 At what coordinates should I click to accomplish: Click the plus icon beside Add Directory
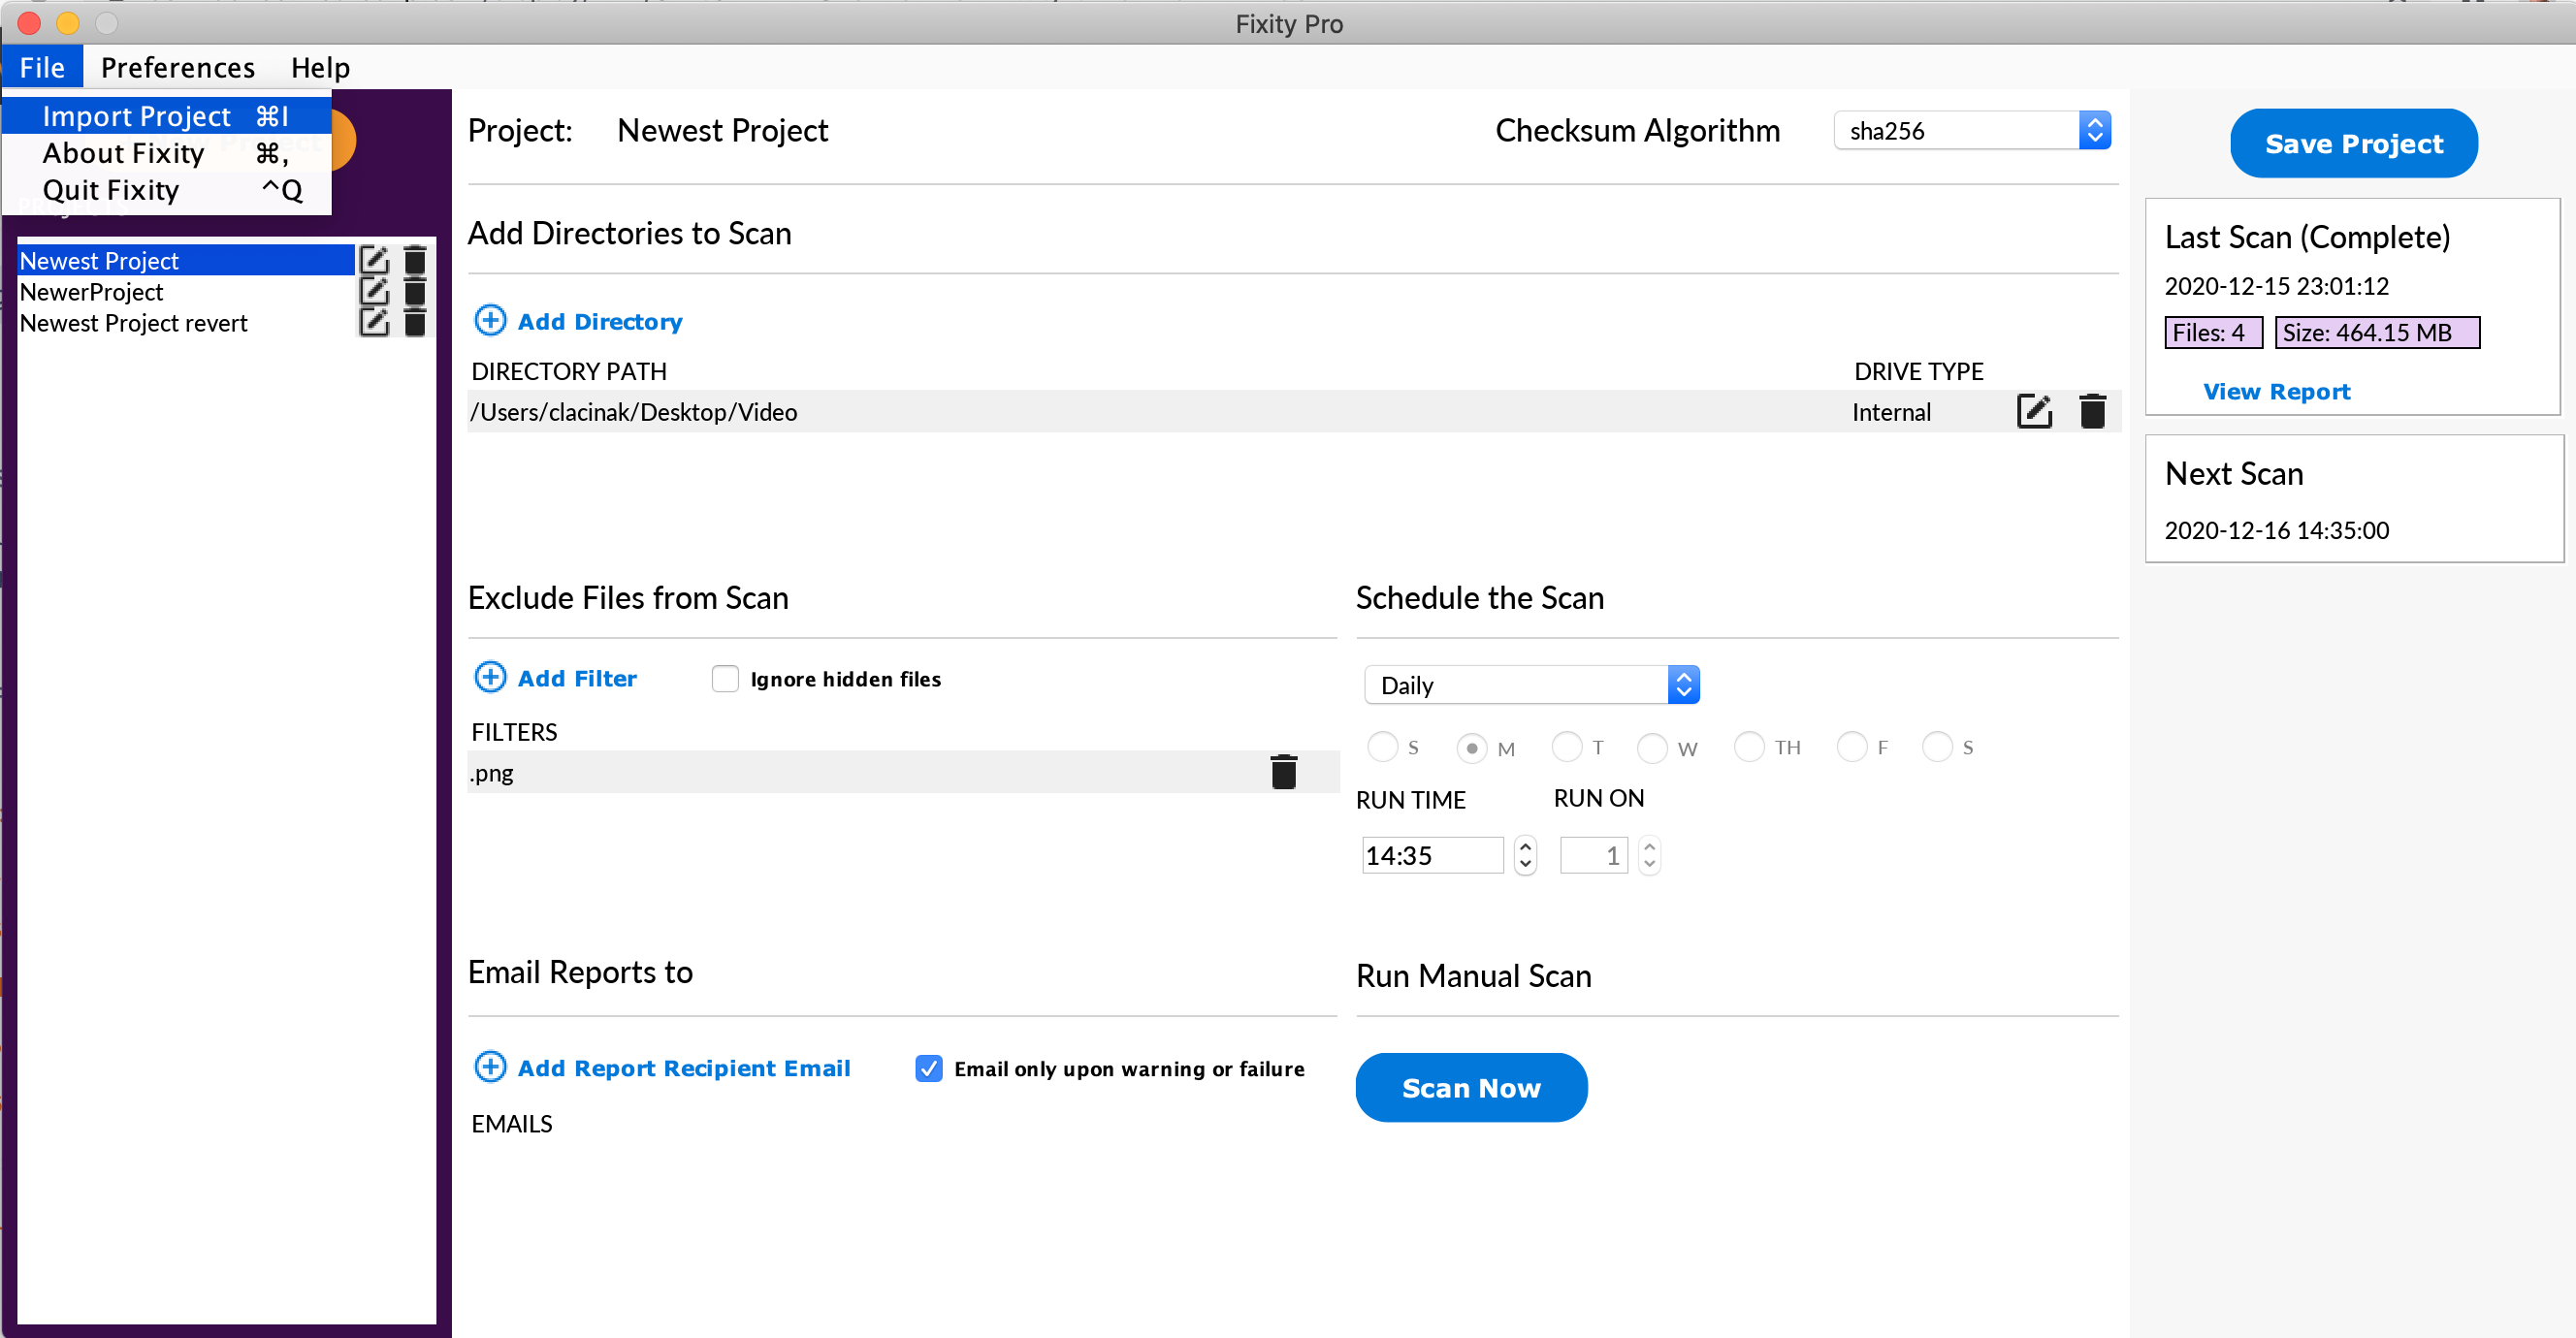[x=490, y=320]
